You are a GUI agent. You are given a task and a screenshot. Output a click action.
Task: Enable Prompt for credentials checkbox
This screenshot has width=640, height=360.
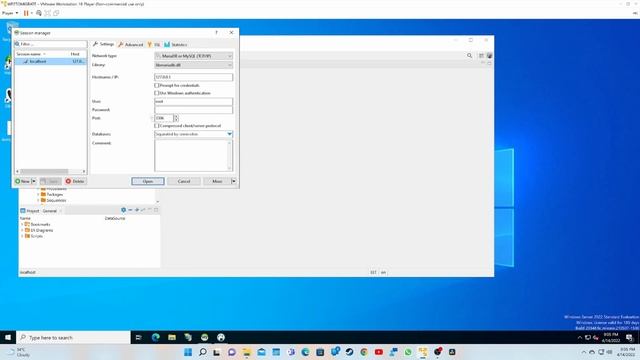[x=157, y=85]
